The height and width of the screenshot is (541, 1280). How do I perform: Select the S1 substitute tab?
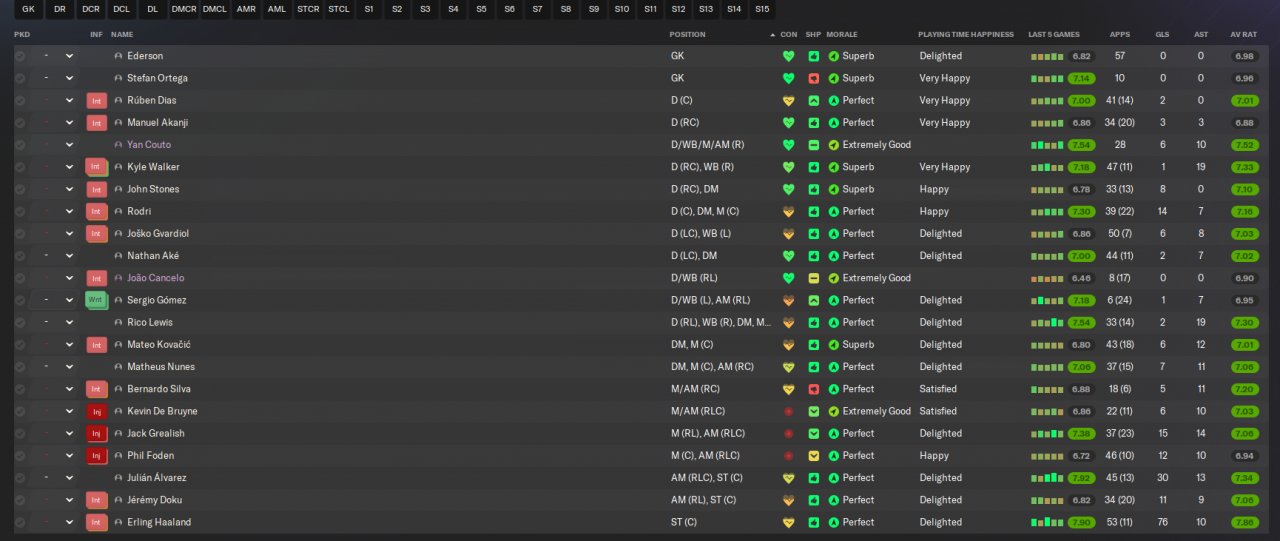coord(369,9)
